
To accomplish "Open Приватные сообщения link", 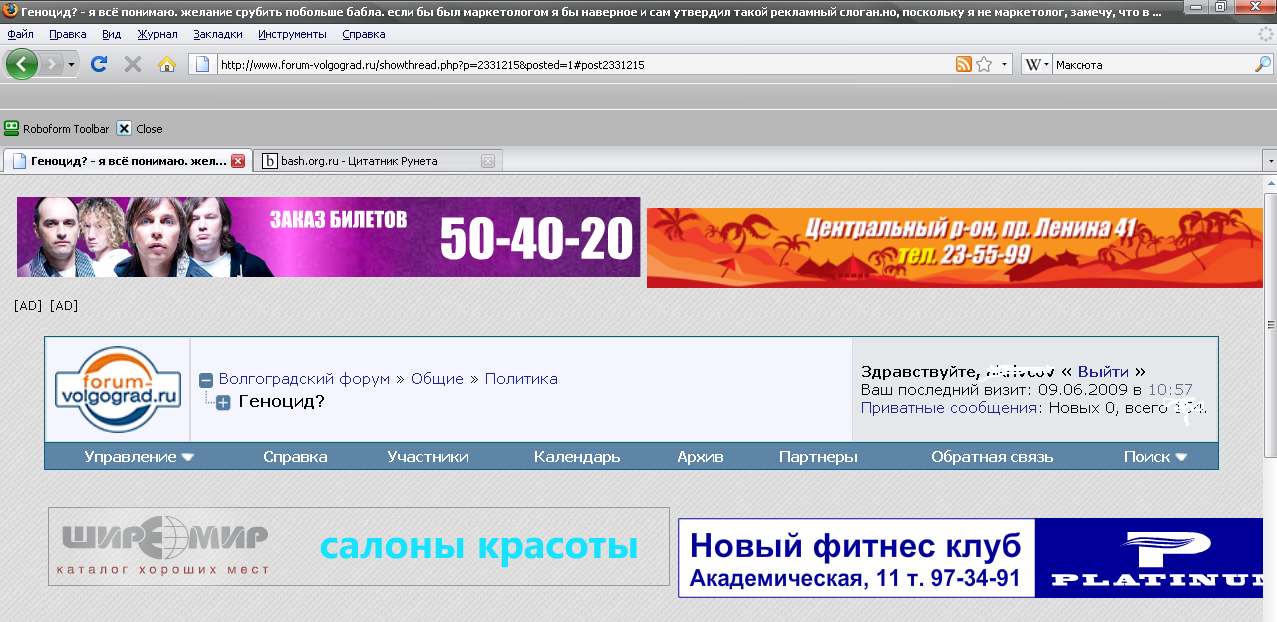I will pyautogui.click(x=949, y=408).
